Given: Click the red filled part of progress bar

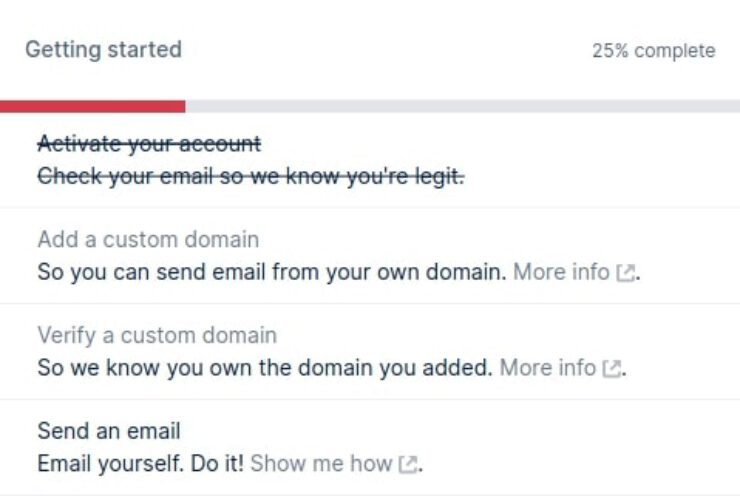Looking at the screenshot, I should tap(92, 107).
